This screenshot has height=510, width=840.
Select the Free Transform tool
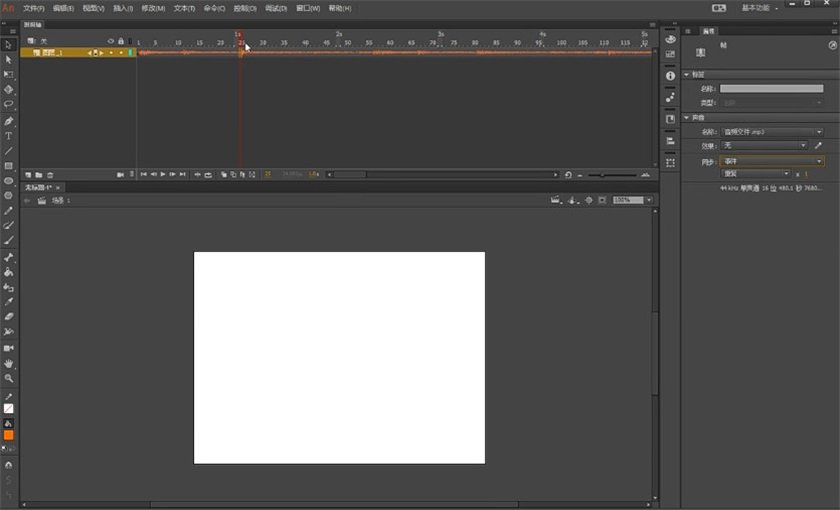point(9,74)
